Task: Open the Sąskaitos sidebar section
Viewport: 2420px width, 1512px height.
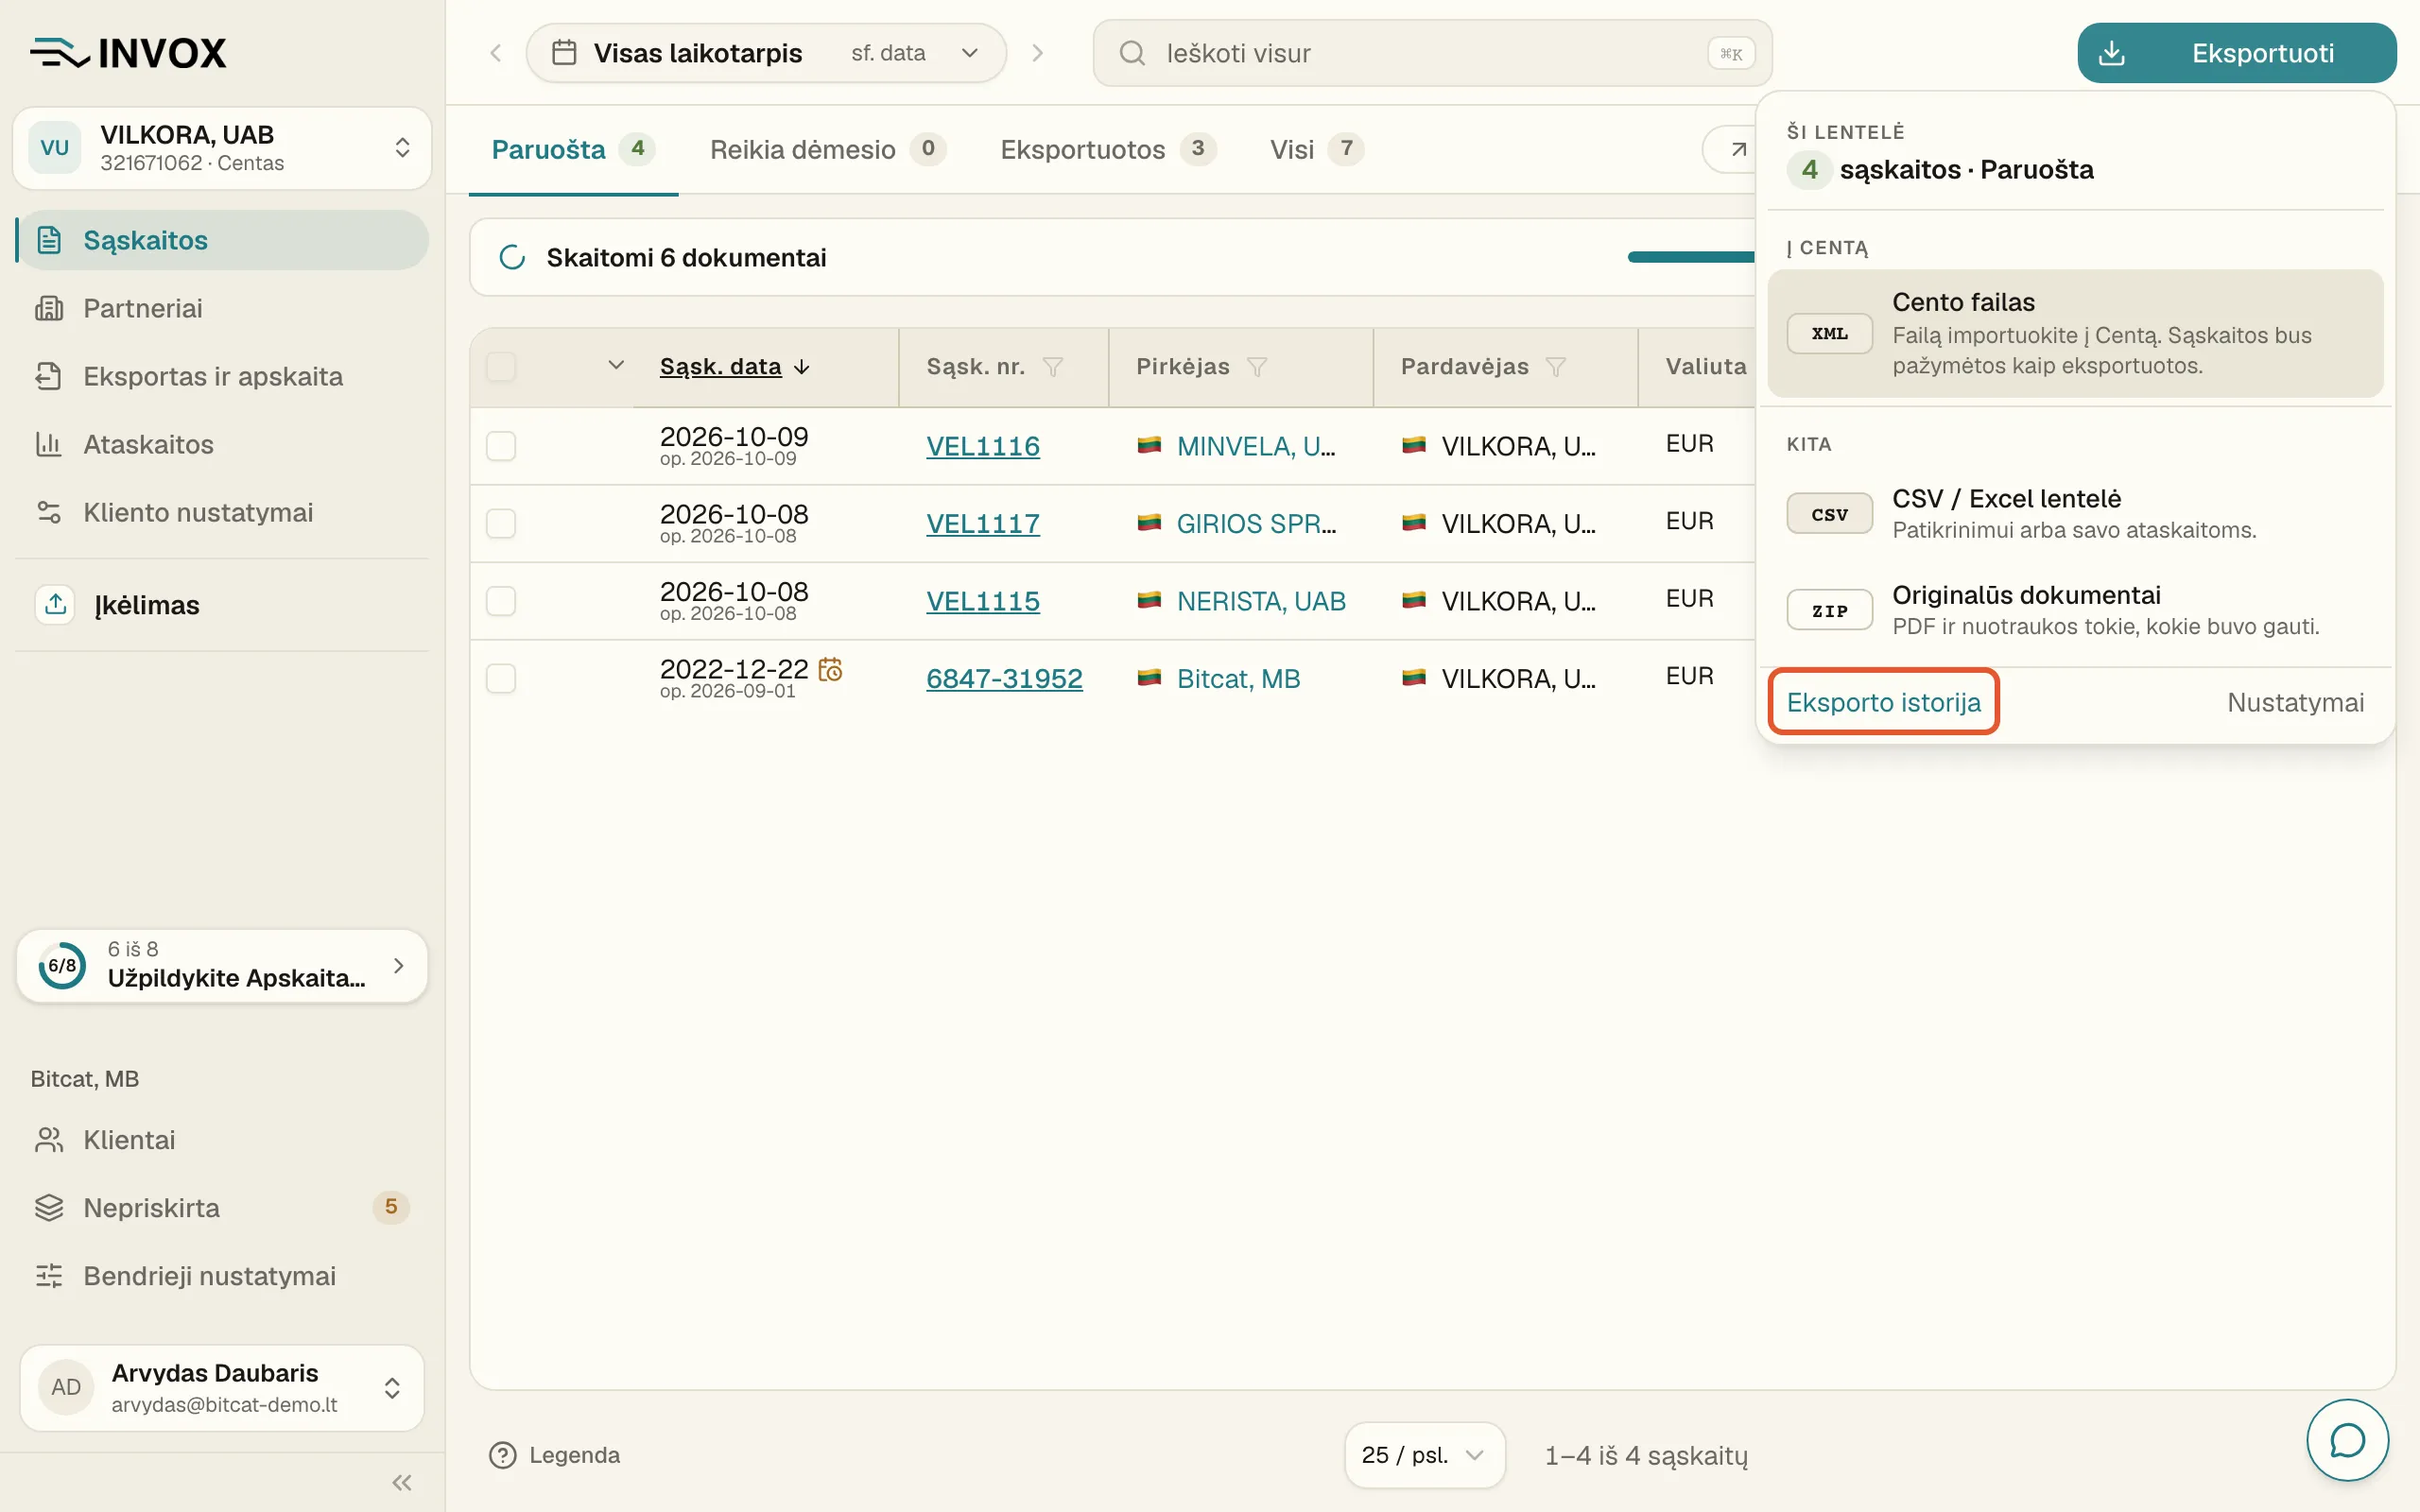Action: [x=222, y=240]
